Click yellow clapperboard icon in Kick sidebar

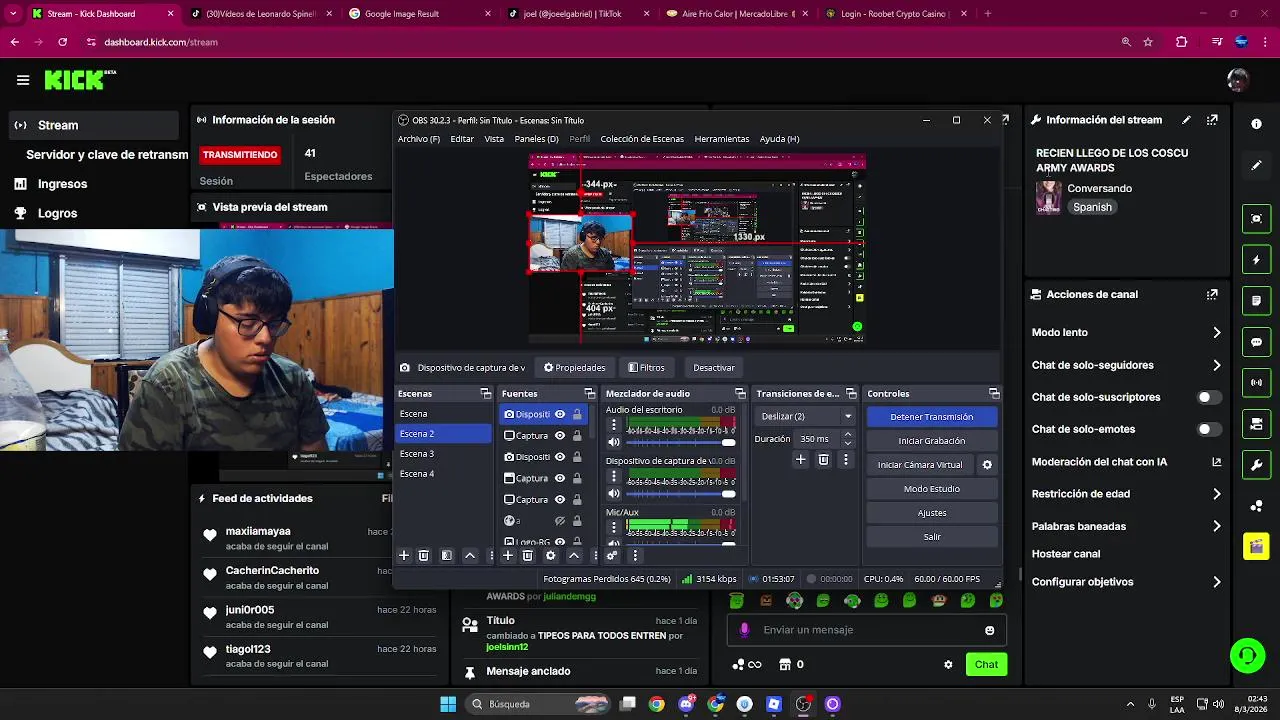click(1257, 547)
